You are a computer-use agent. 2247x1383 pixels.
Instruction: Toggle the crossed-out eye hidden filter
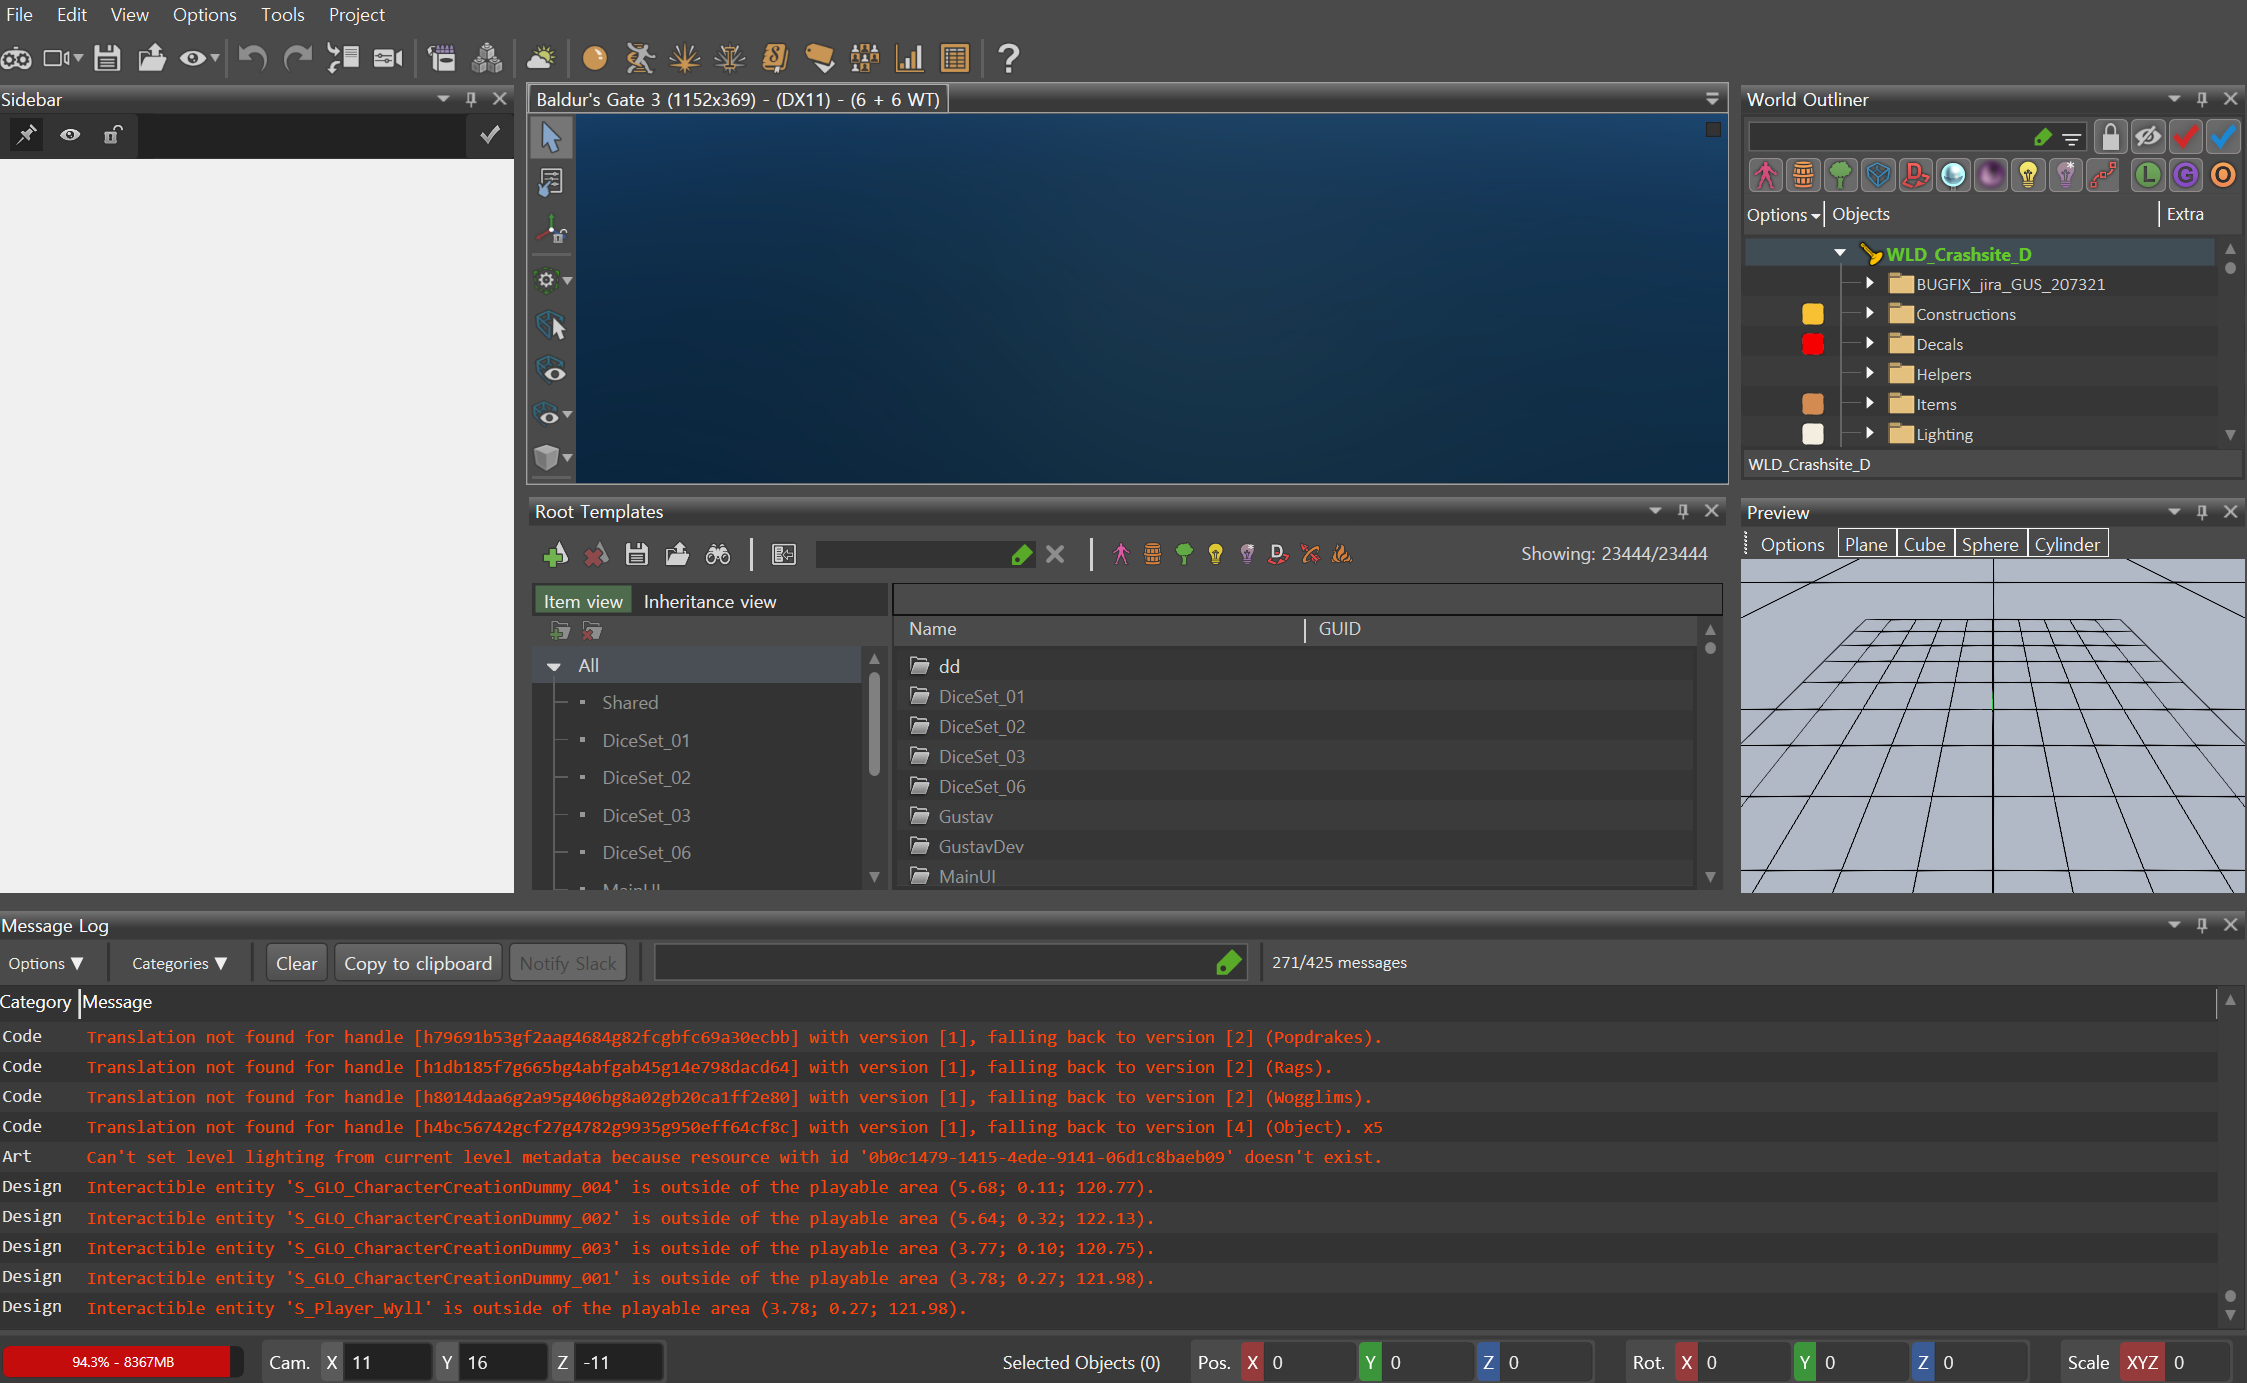(x=2147, y=135)
